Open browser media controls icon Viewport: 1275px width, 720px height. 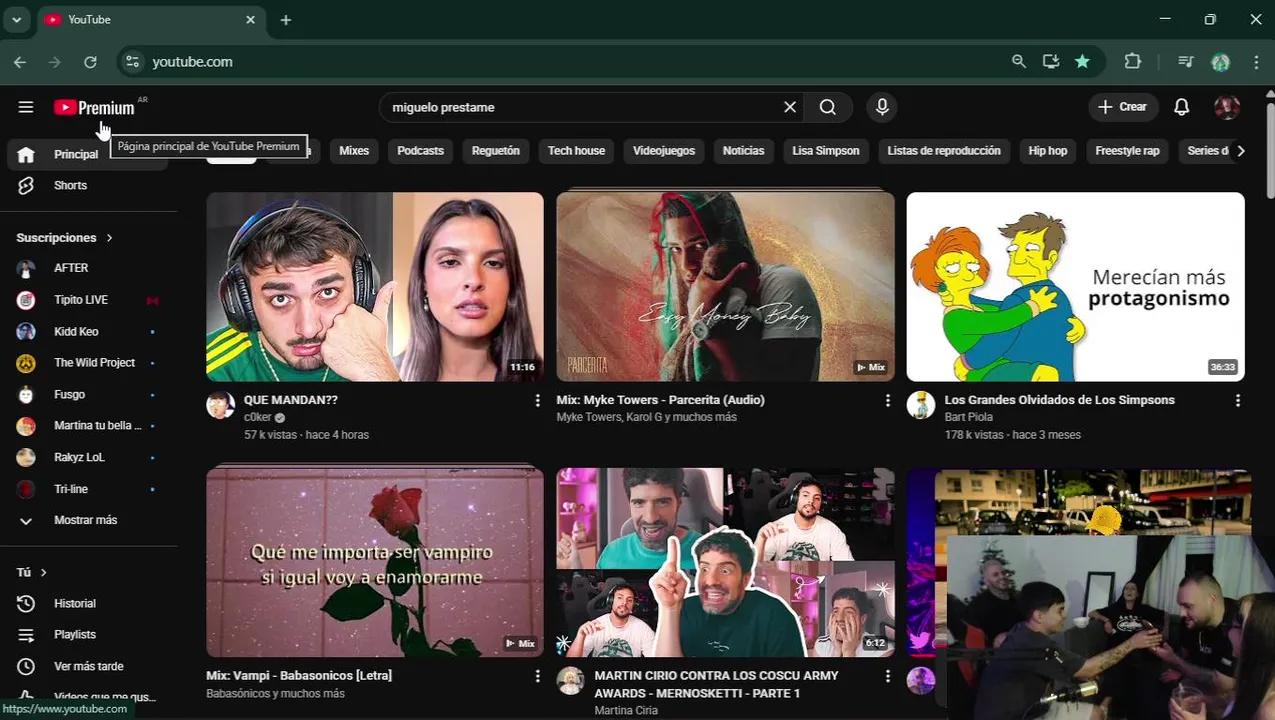click(1186, 62)
